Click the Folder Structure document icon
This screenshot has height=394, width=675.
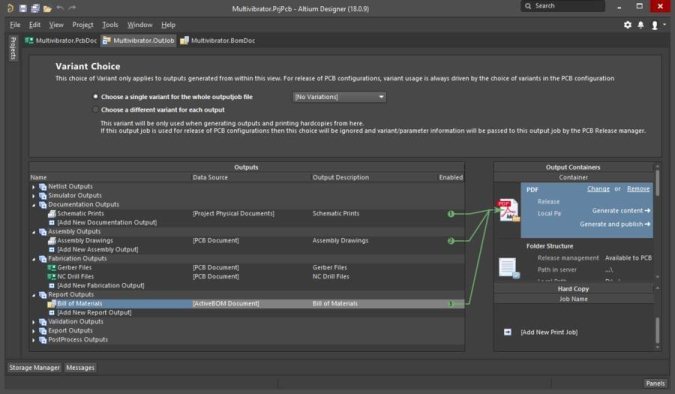click(x=509, y=268)
